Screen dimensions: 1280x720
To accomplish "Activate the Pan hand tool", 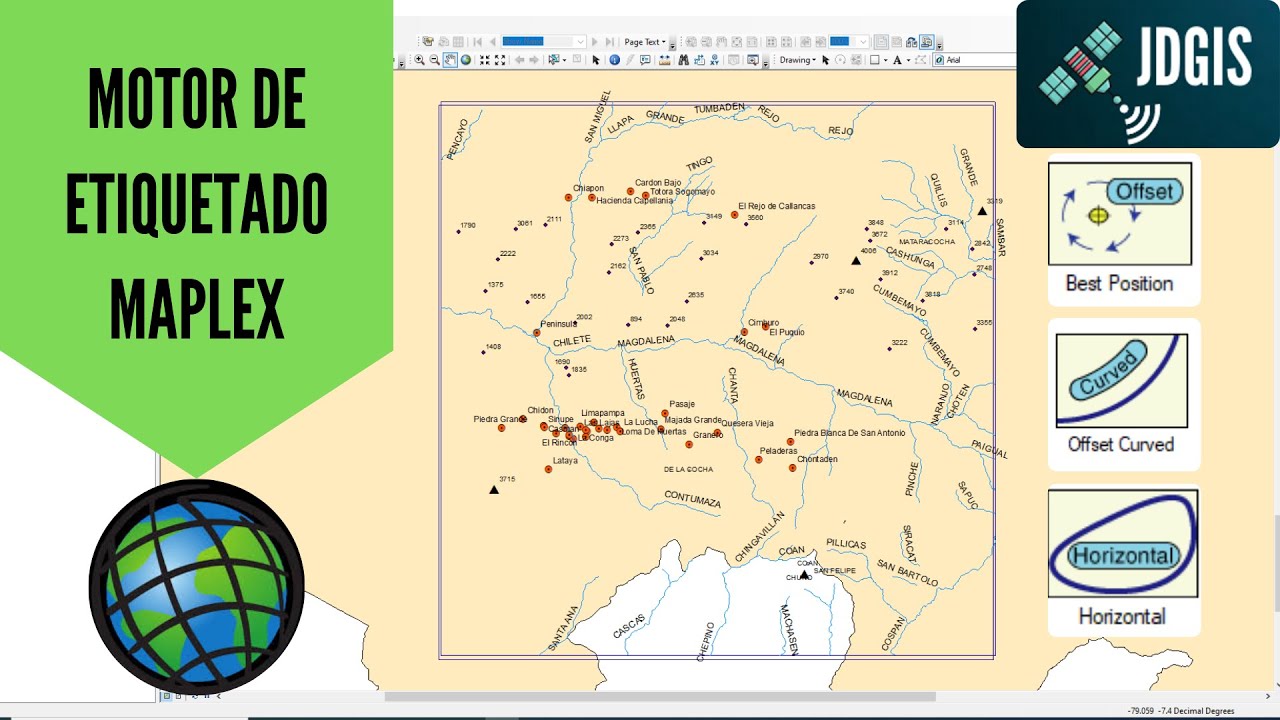I will pyautogui.click(x=450, y=60).
